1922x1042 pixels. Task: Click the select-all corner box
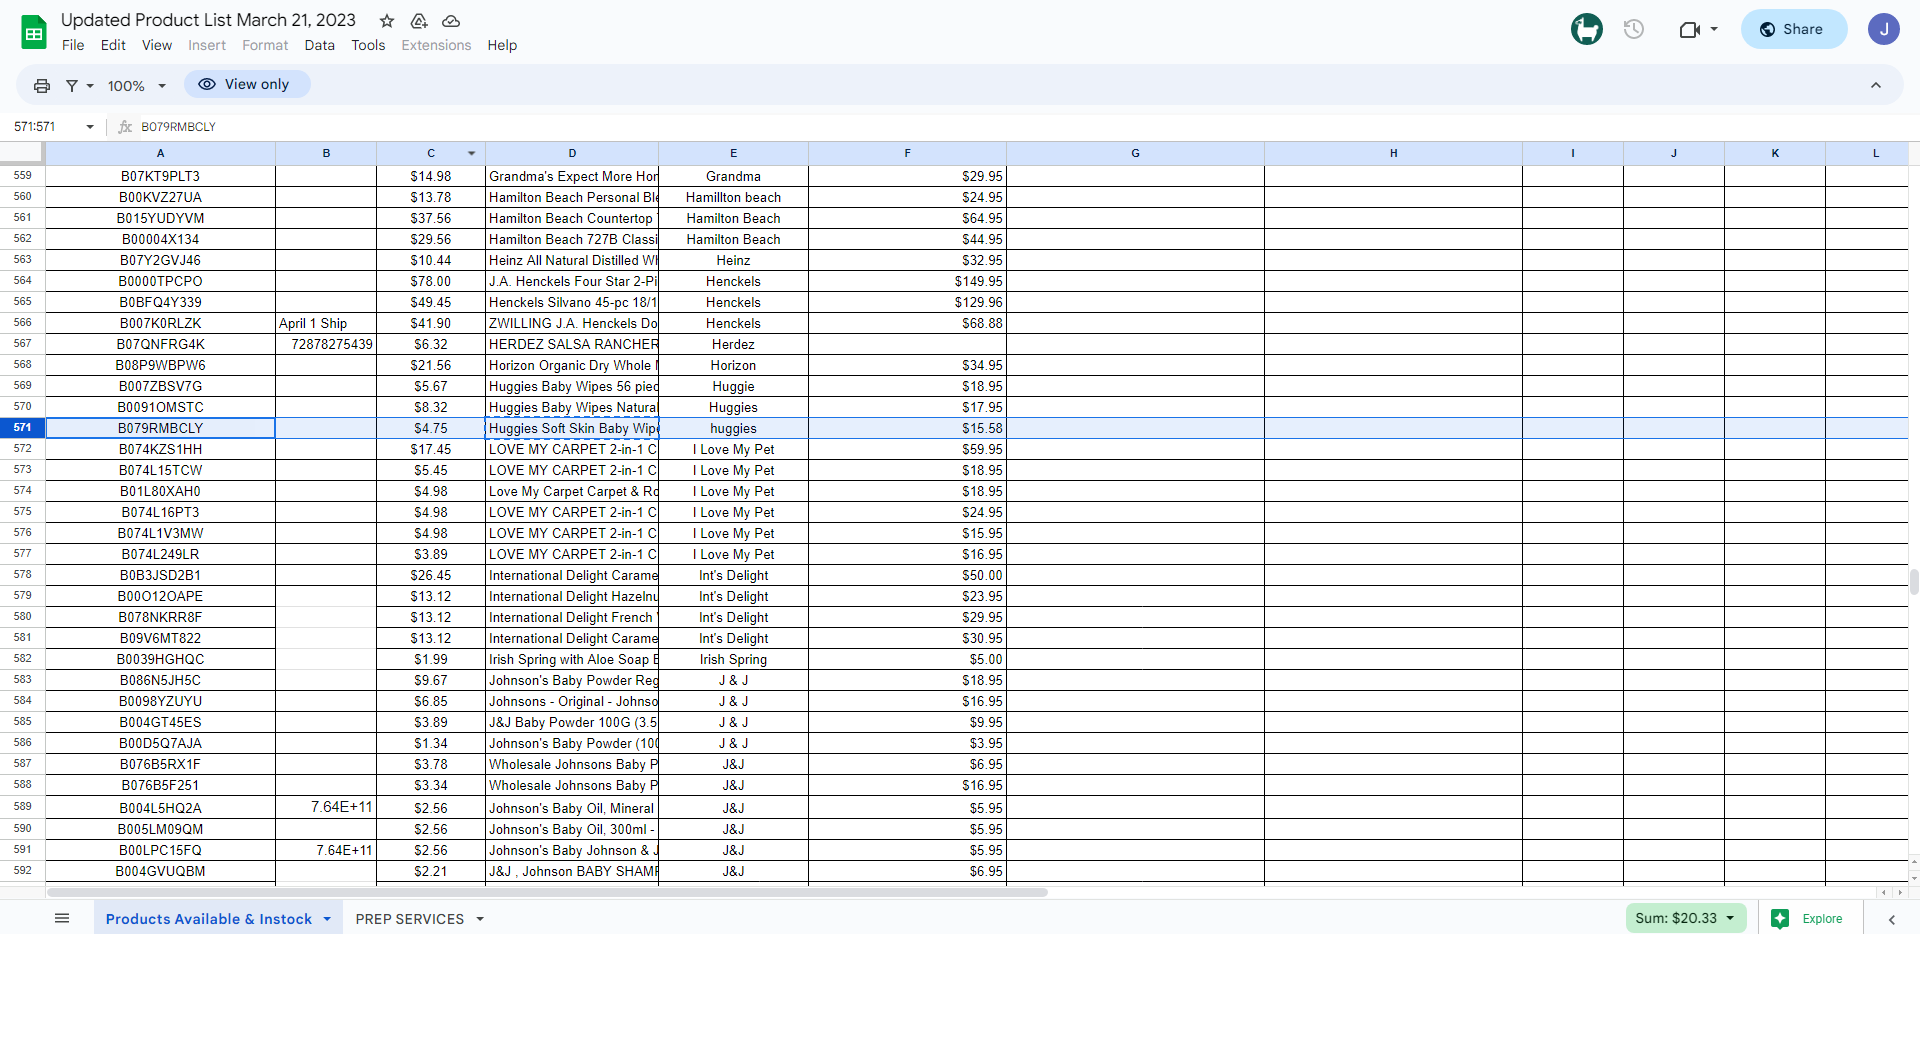pyautogui.click(x=22, y=153)
